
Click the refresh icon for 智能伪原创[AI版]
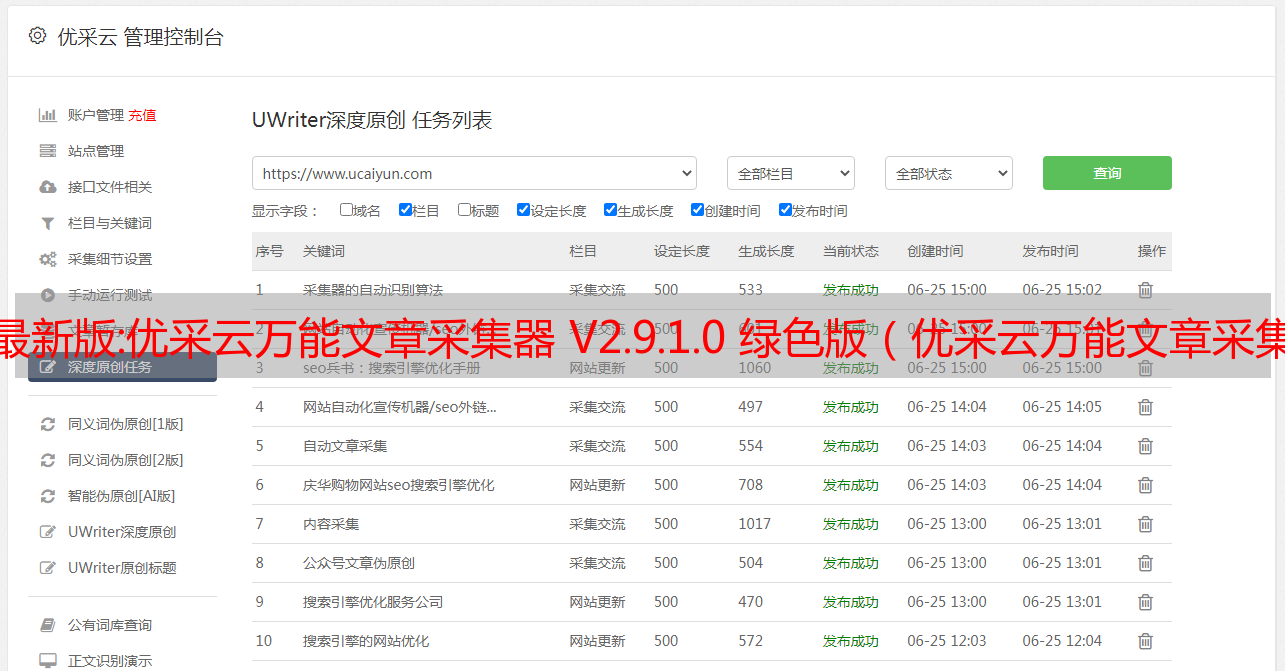pyautogui.click(x=47, y=496)
